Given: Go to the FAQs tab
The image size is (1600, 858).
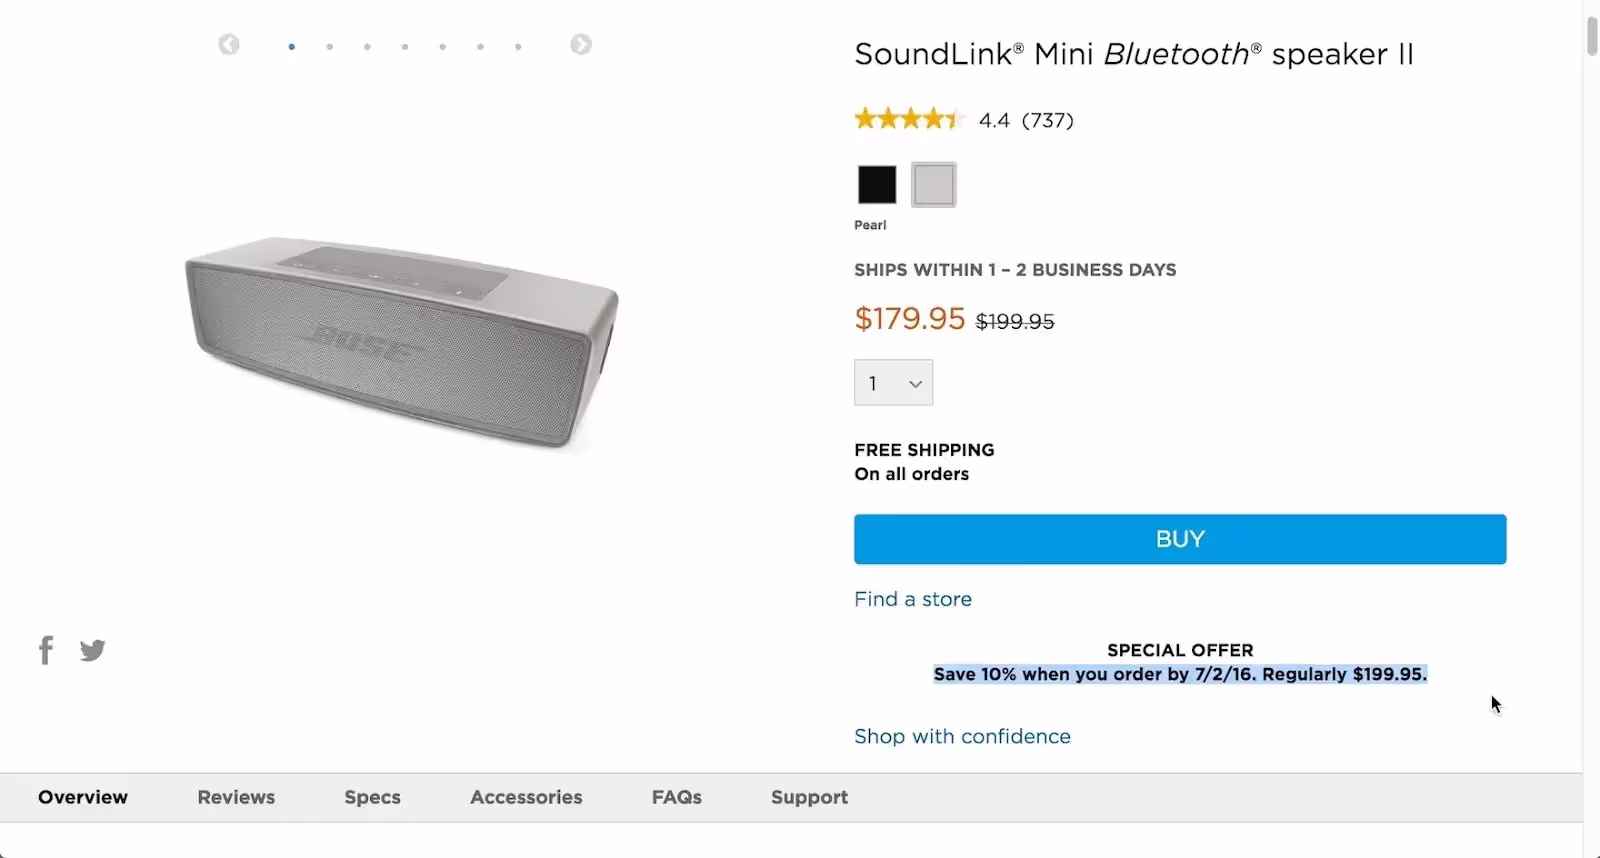Looking at the screenshot, I should [x=677, y=797].
